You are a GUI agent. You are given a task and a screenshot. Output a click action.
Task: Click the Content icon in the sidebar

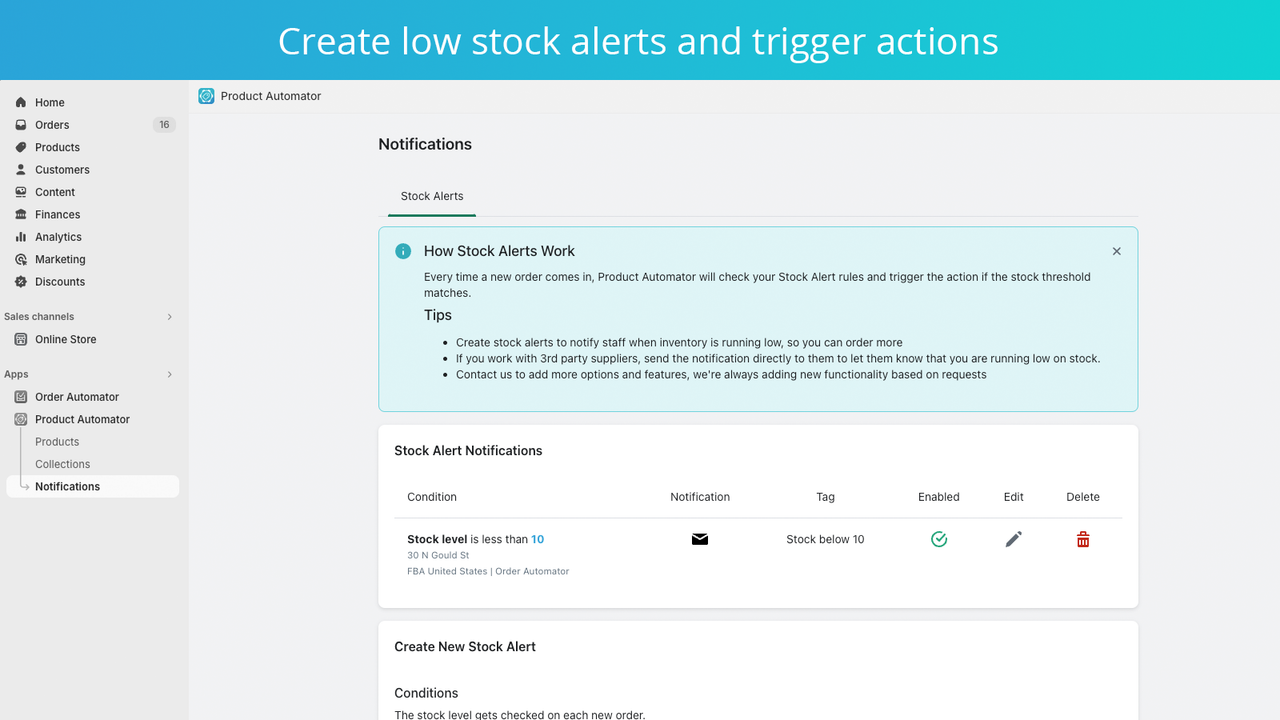21,192
